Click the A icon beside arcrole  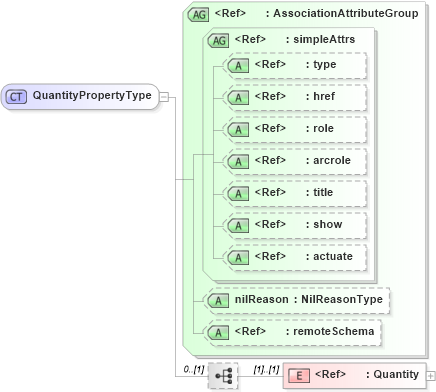click(238, 161)
